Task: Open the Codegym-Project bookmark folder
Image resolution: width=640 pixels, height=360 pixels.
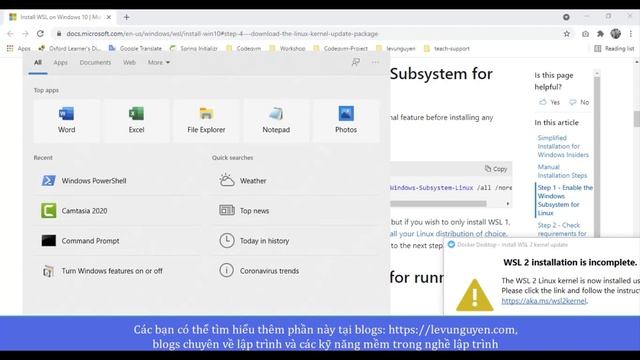Action: (340, 48)
